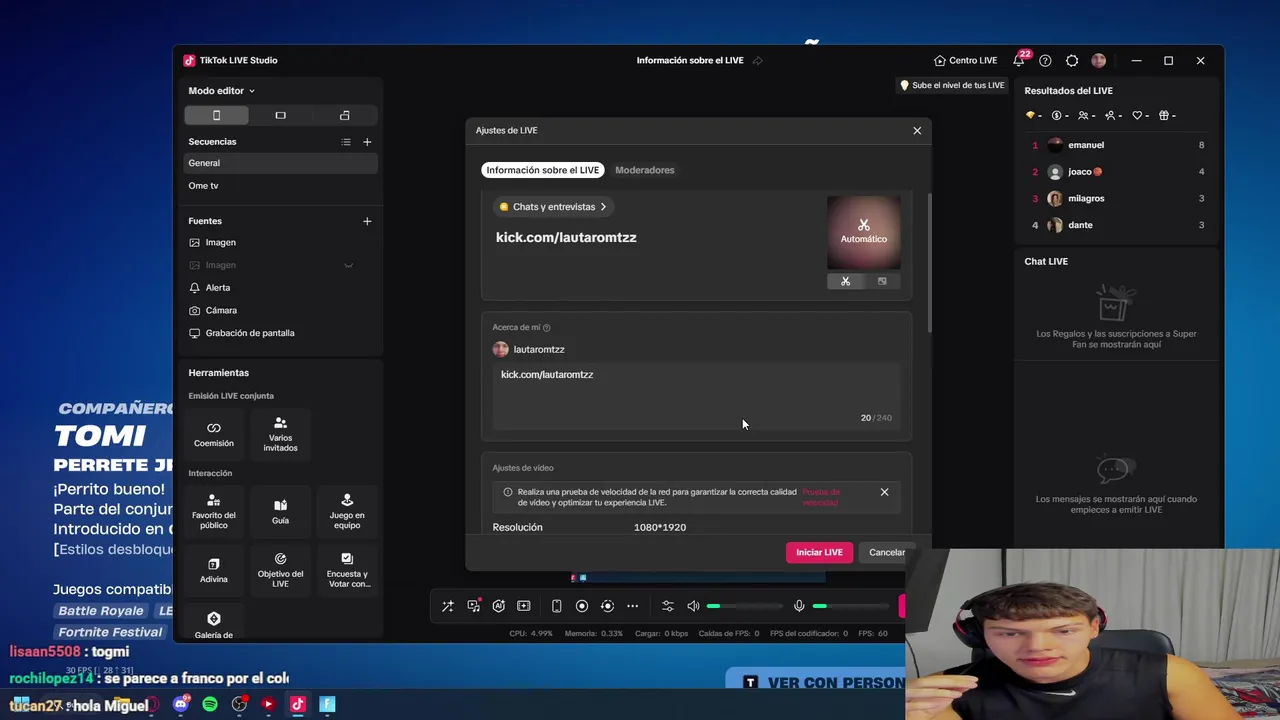Add a new scene in Secuencias
The height and width of the screenshot is (720, 1280).
click(367, 142)
